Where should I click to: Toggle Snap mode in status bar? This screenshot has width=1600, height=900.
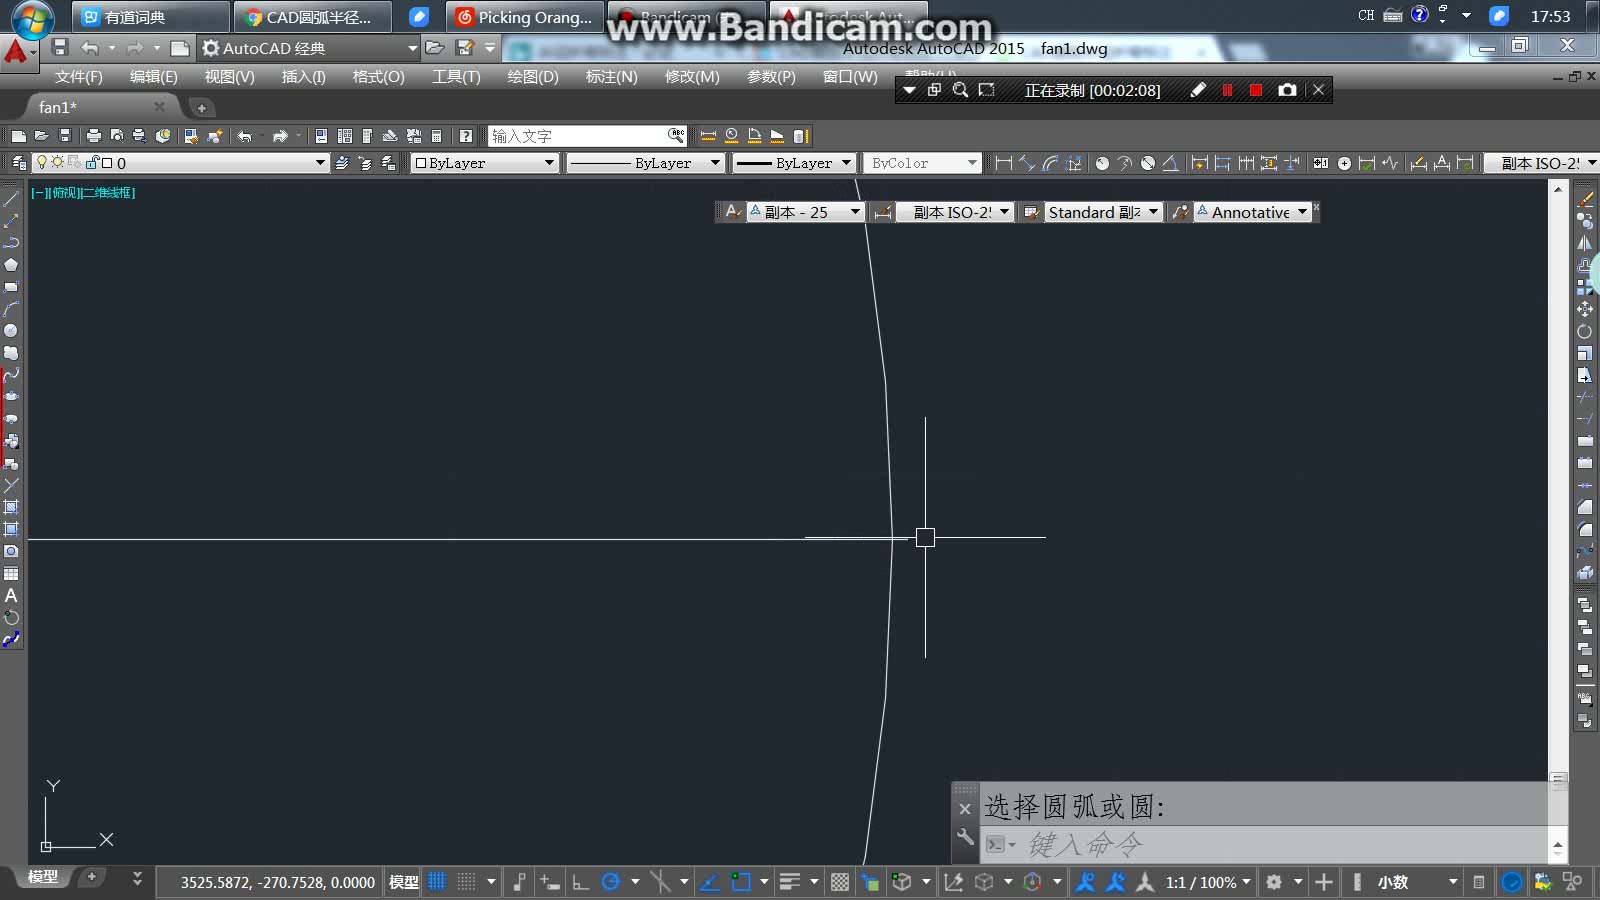tap(466, 882)
